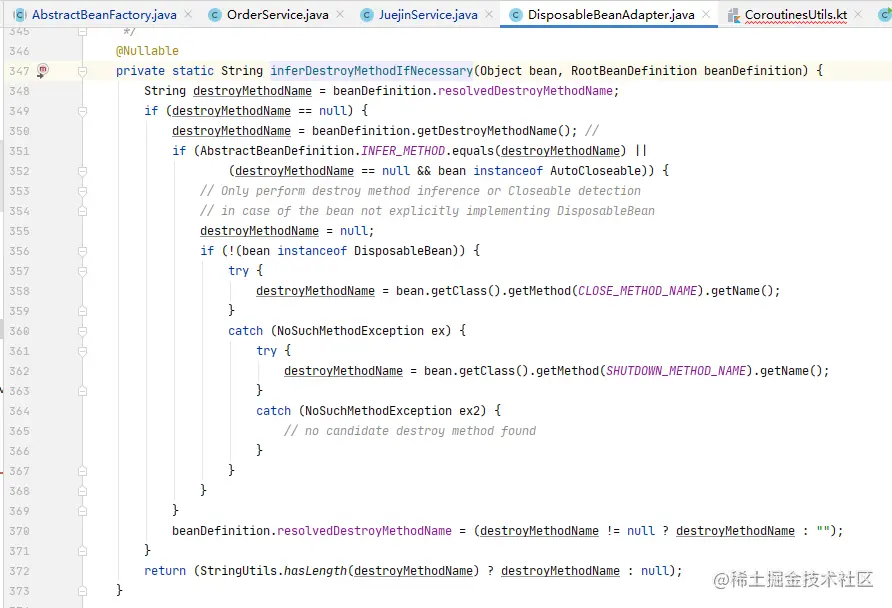Screen dimensions: 892x608
Task: Click line number 347 in gutter
Action: 19,71
